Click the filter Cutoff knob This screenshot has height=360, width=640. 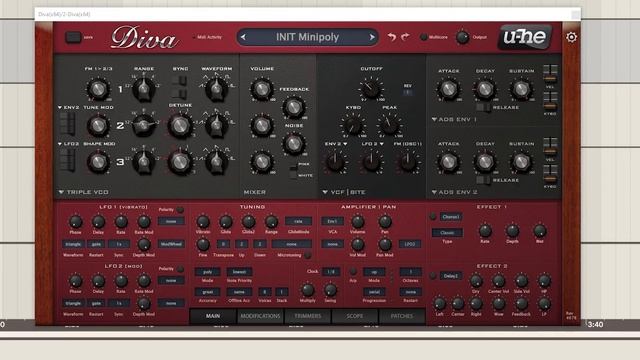click(371, 88)
